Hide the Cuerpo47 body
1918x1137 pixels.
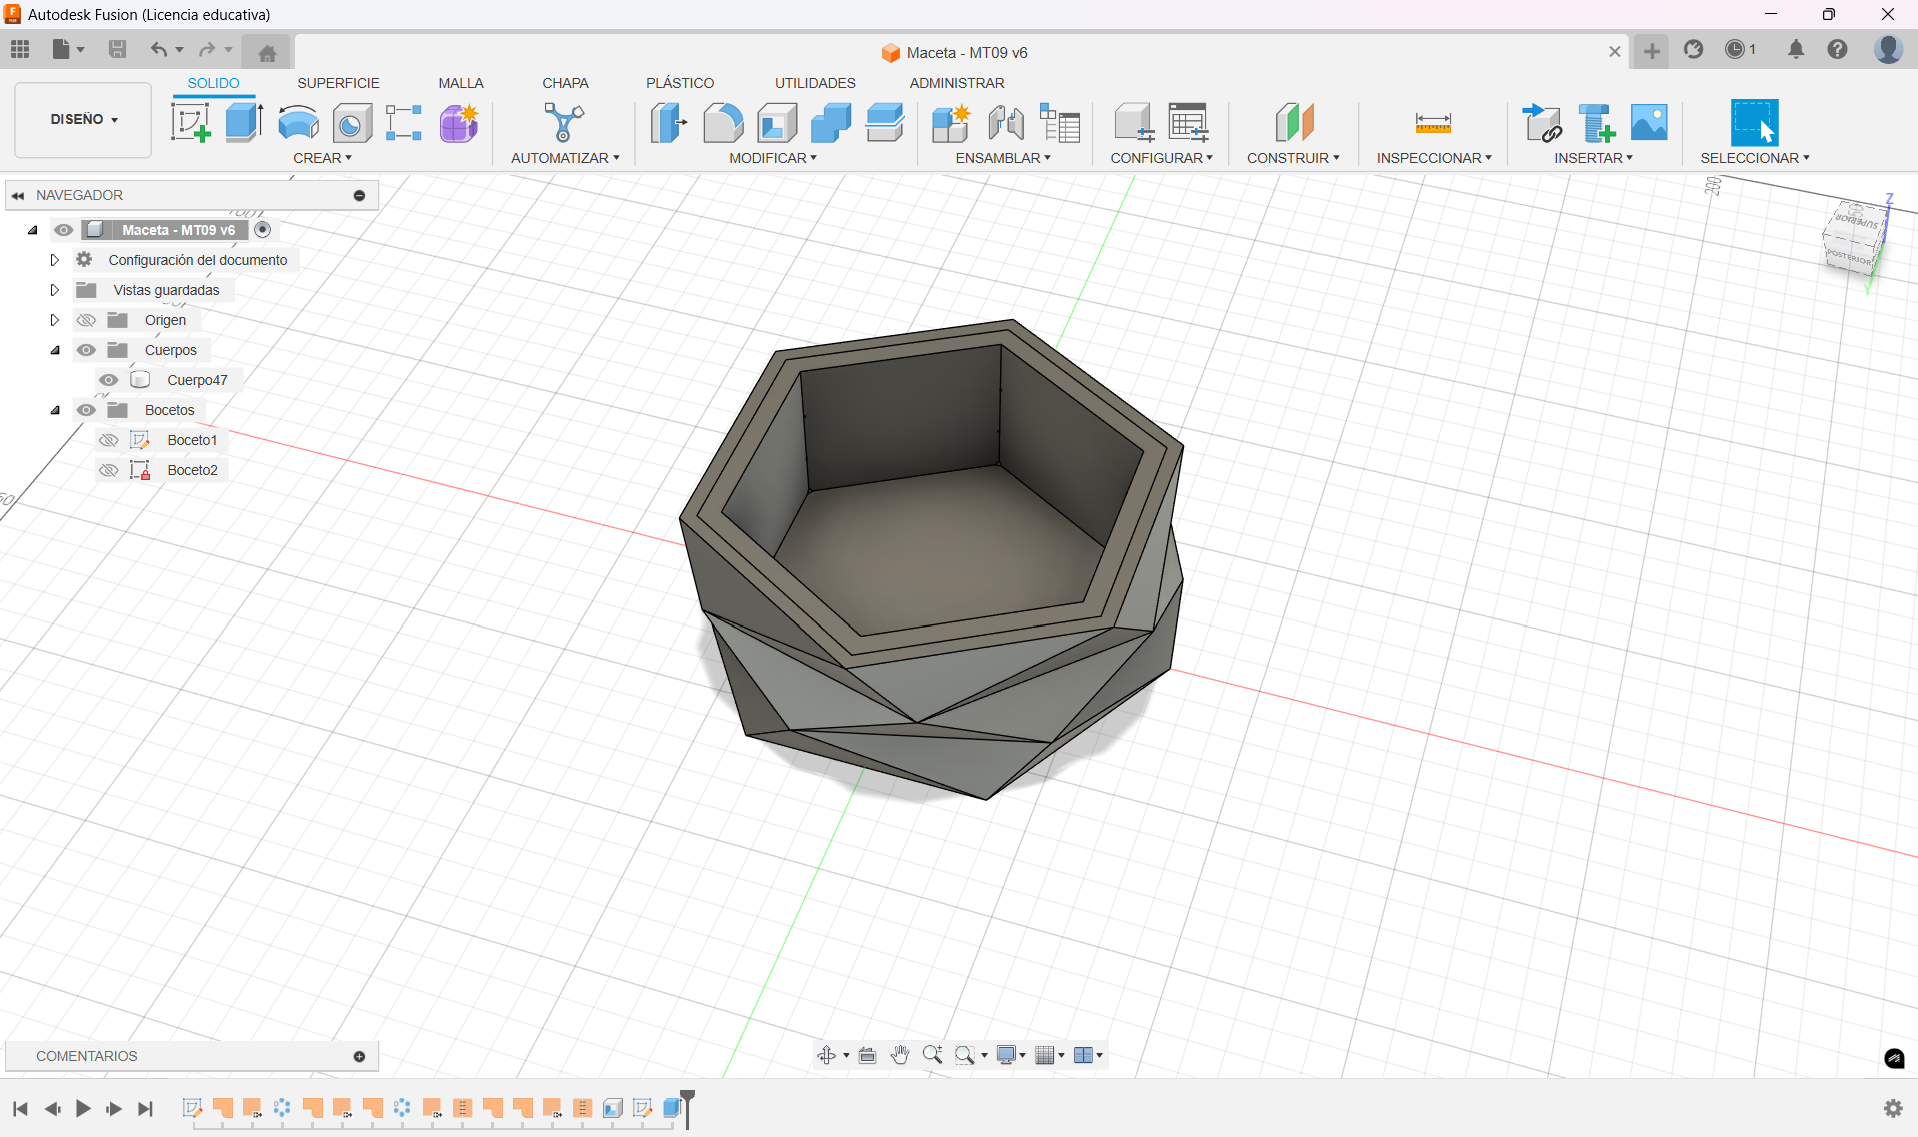click(108, 380)
